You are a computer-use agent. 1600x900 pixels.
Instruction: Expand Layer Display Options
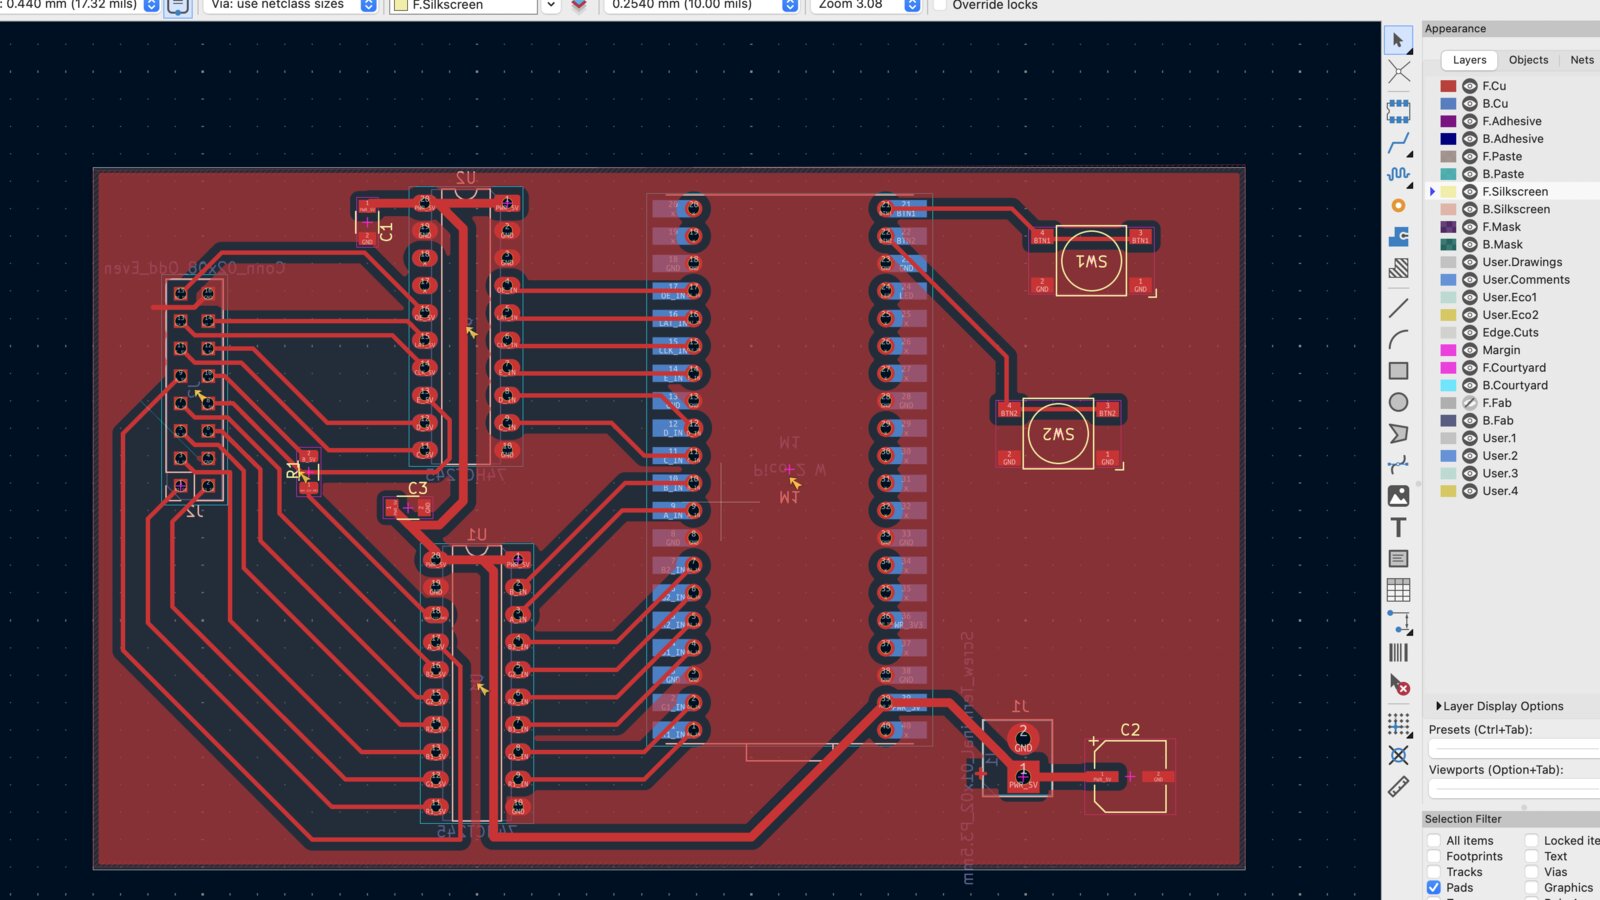point(1499,706)
